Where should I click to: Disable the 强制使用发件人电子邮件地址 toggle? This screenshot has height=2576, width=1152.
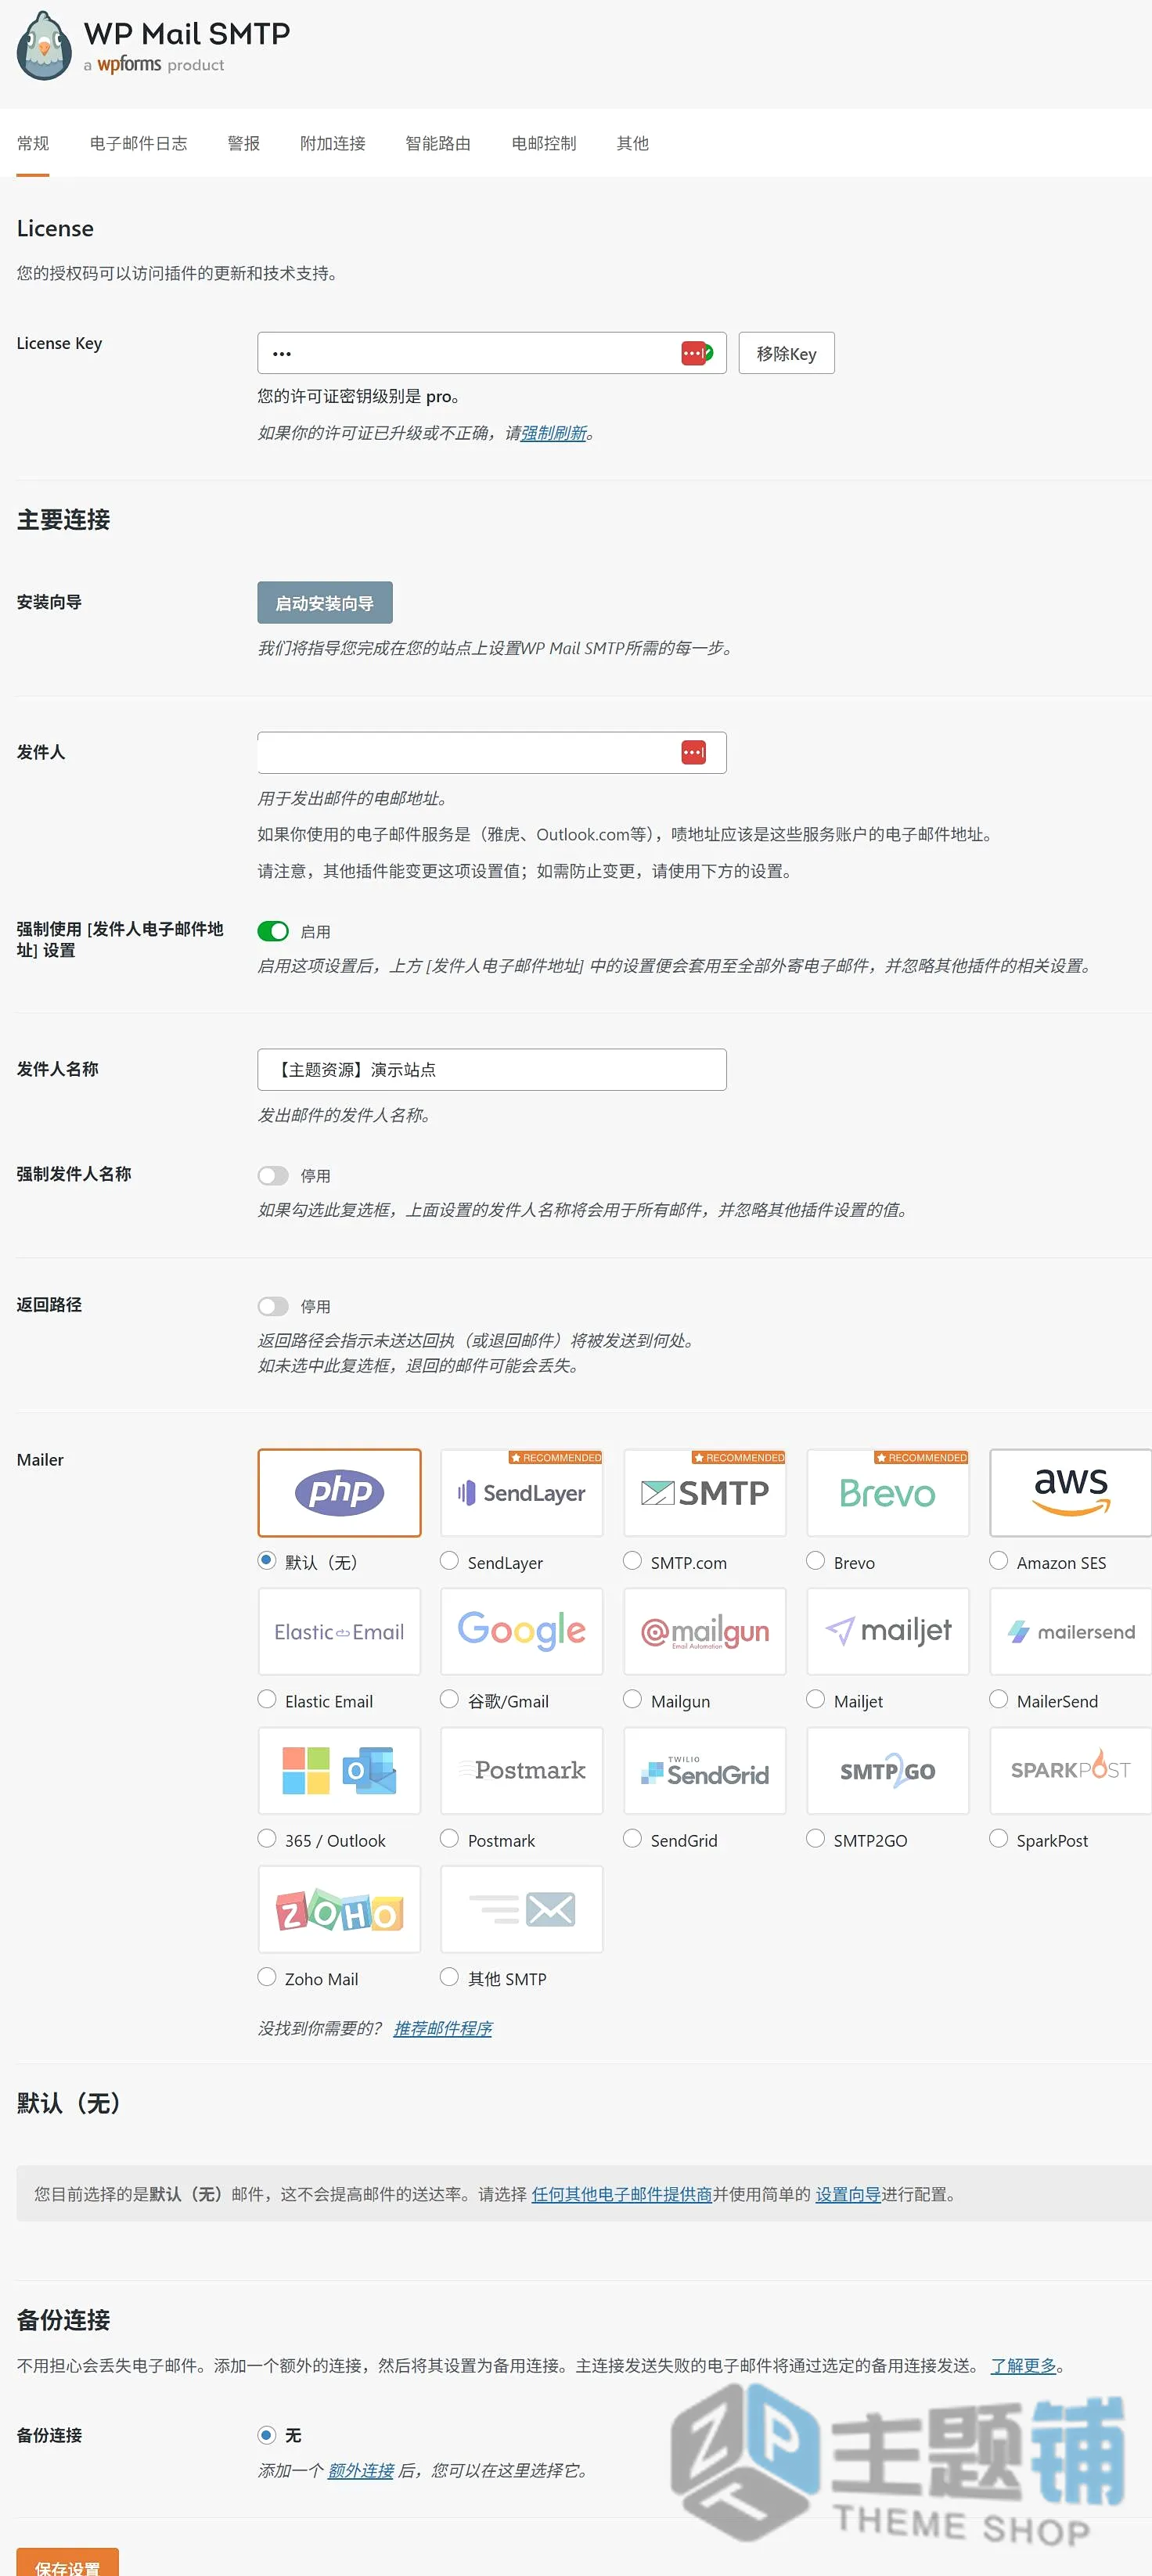click(x=273, y=931)
